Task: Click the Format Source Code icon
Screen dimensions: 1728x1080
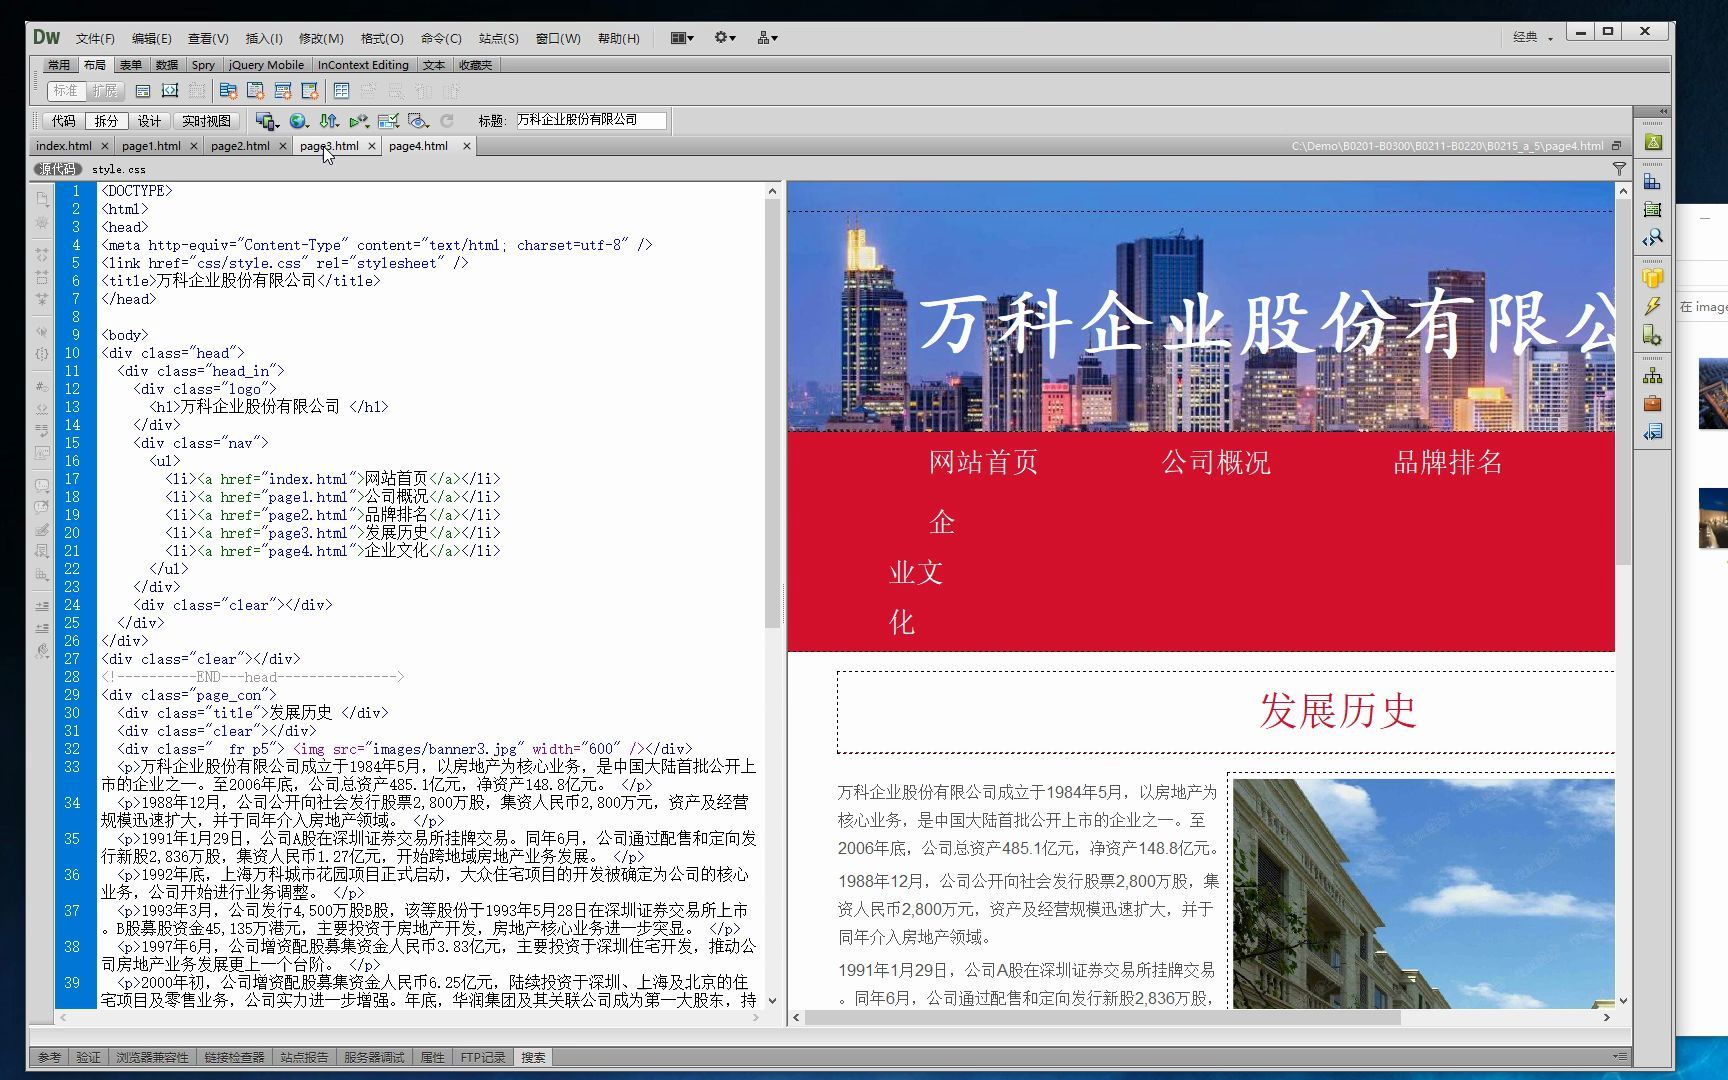Action: coord(42,651)
